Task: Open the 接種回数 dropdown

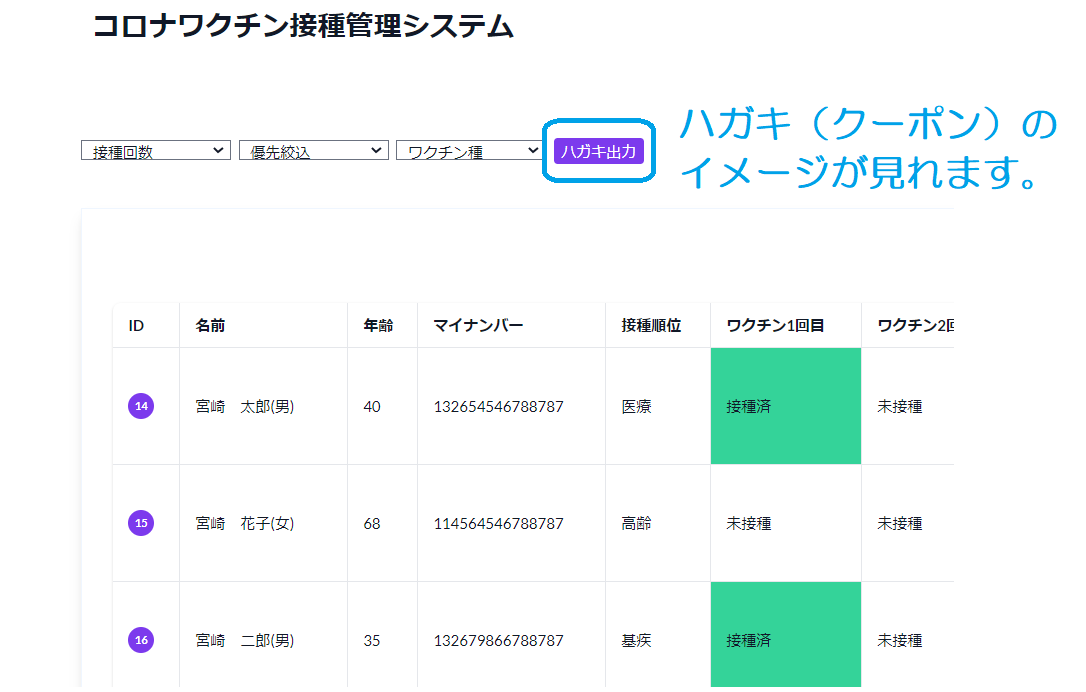Action: tap(156, 150)
